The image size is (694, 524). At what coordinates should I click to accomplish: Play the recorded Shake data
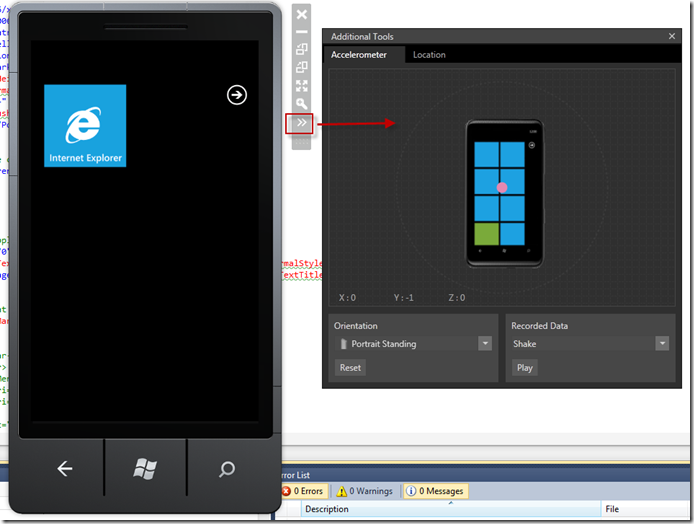524,368
